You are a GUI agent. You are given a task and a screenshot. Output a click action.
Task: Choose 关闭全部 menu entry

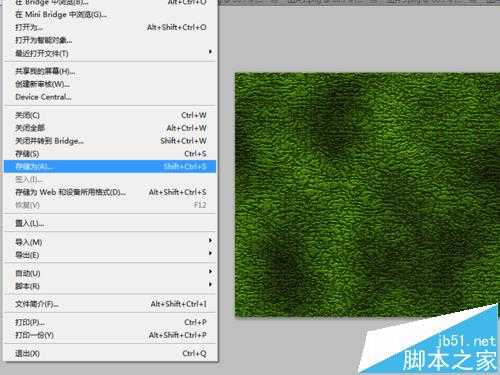(110, 128)
